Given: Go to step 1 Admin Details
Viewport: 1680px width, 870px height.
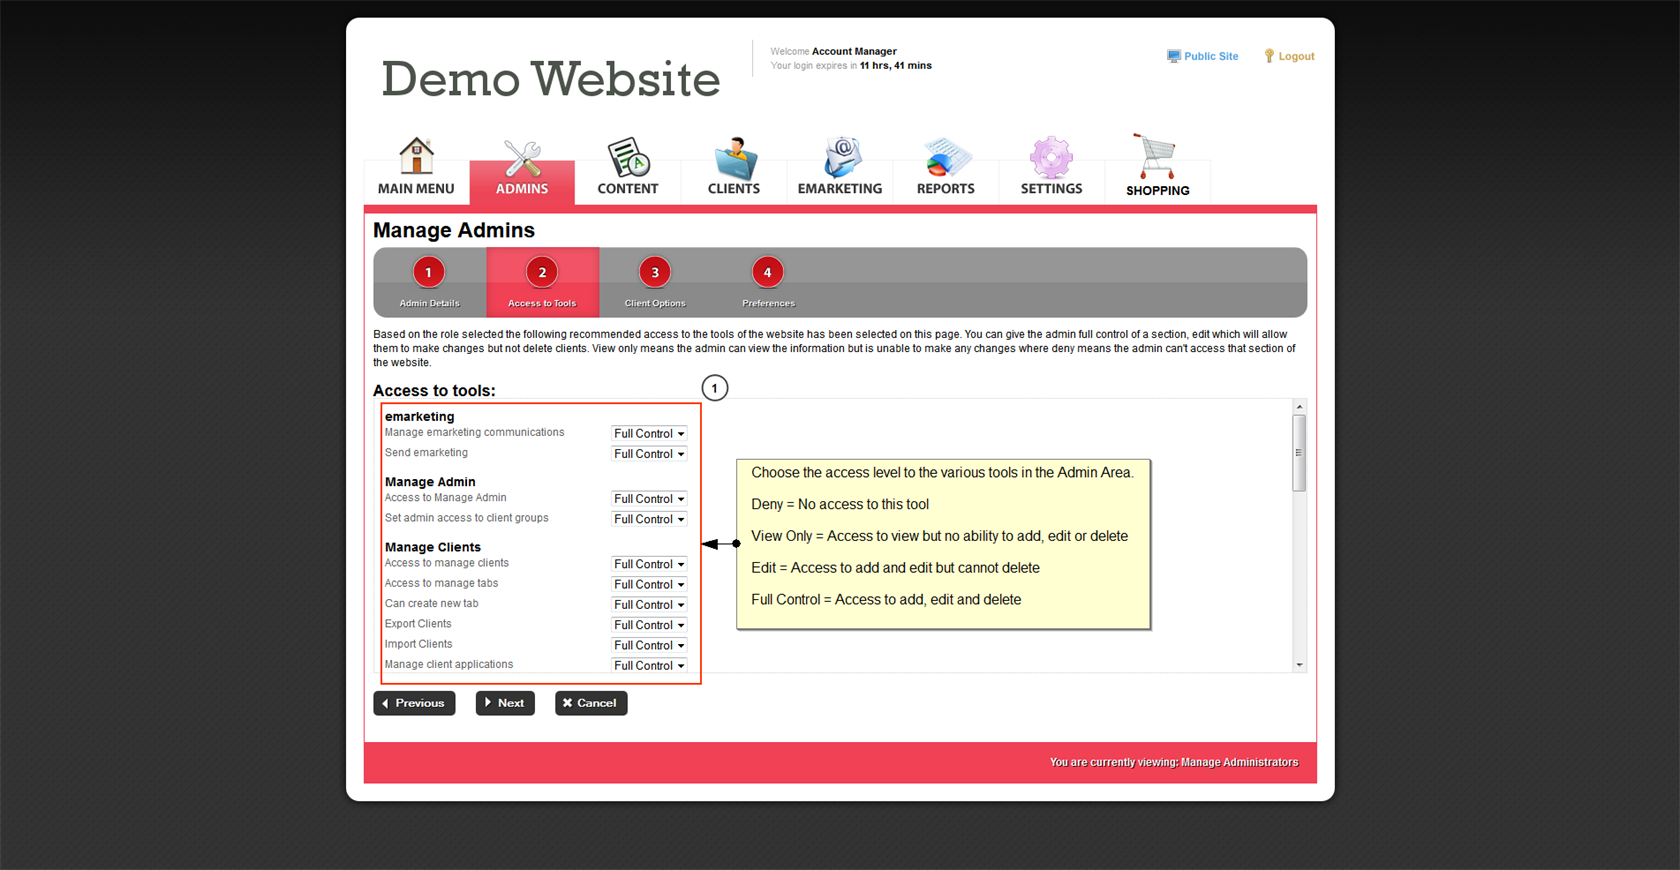Looking at the screenshot, I should 429,273.
